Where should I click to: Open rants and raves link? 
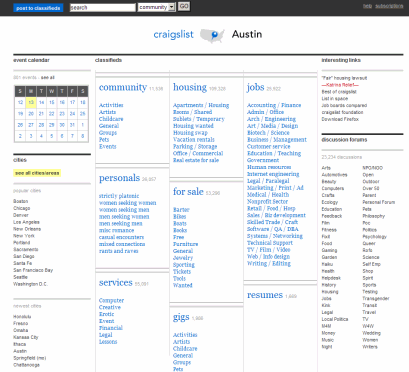pos(119,251)
